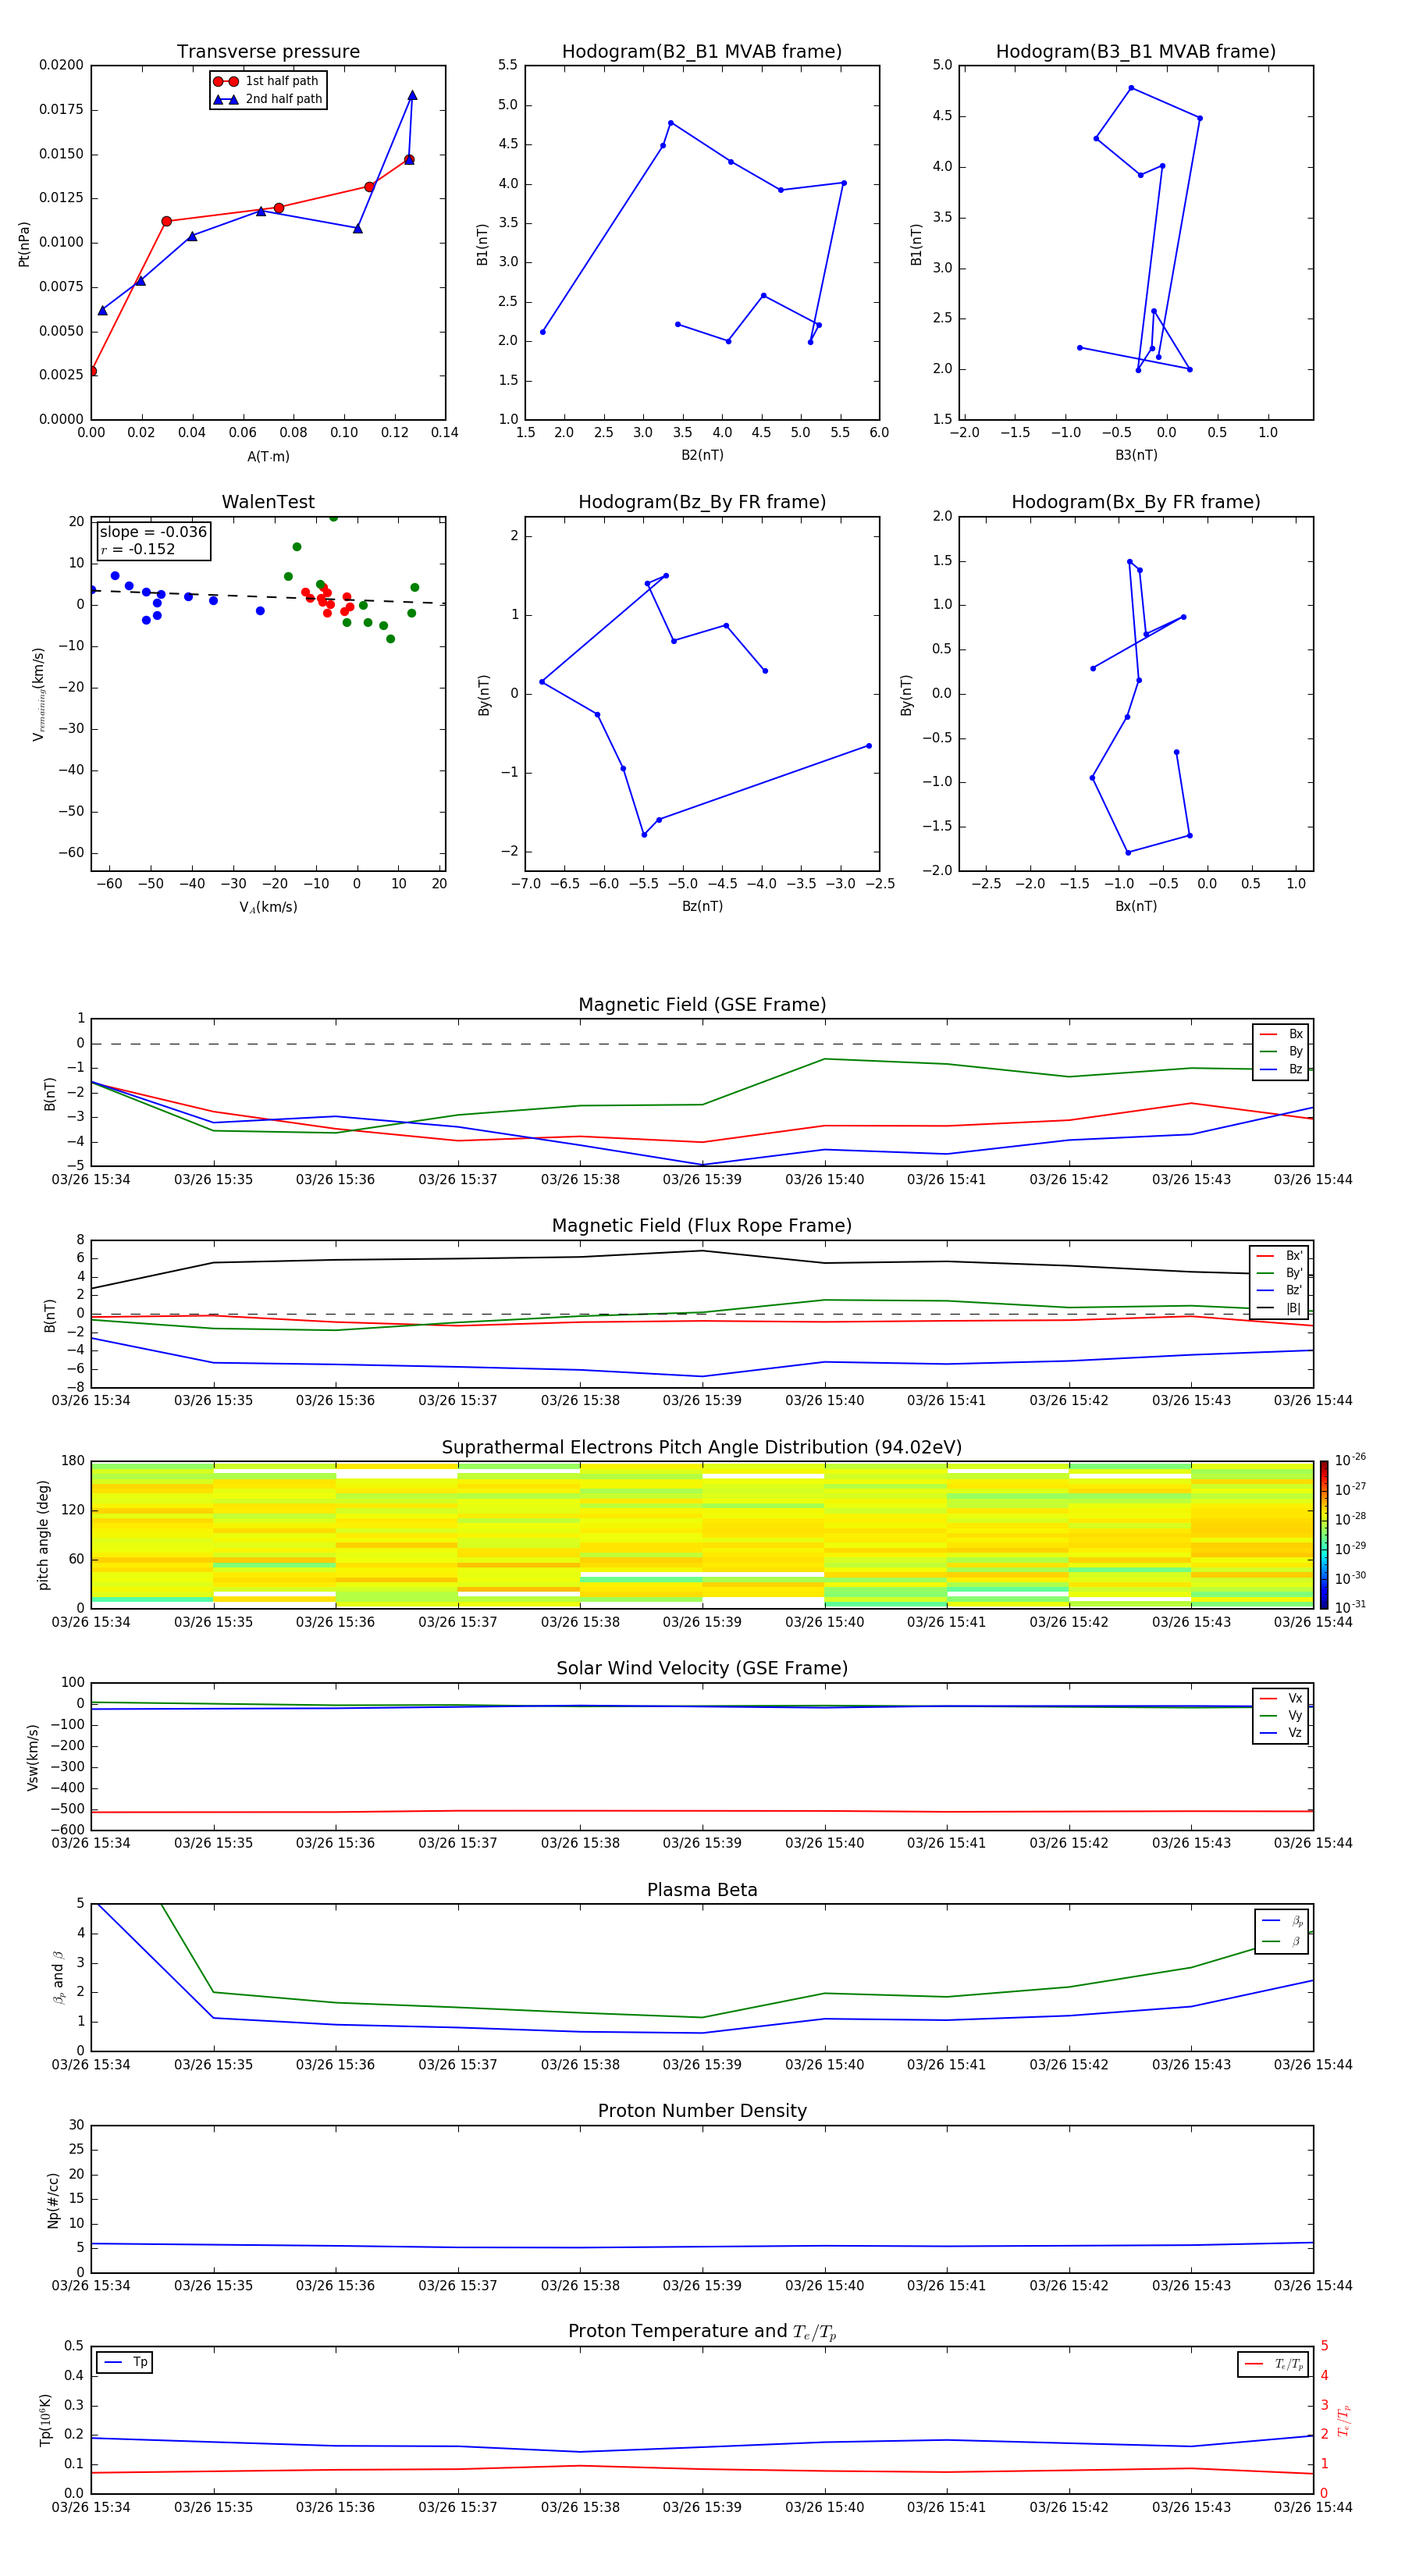Click the '03/26 15:39' tick under the GSE magnetic field panel
This screenshot has width=1405, height=2576.
click(x=702, y=1180)
